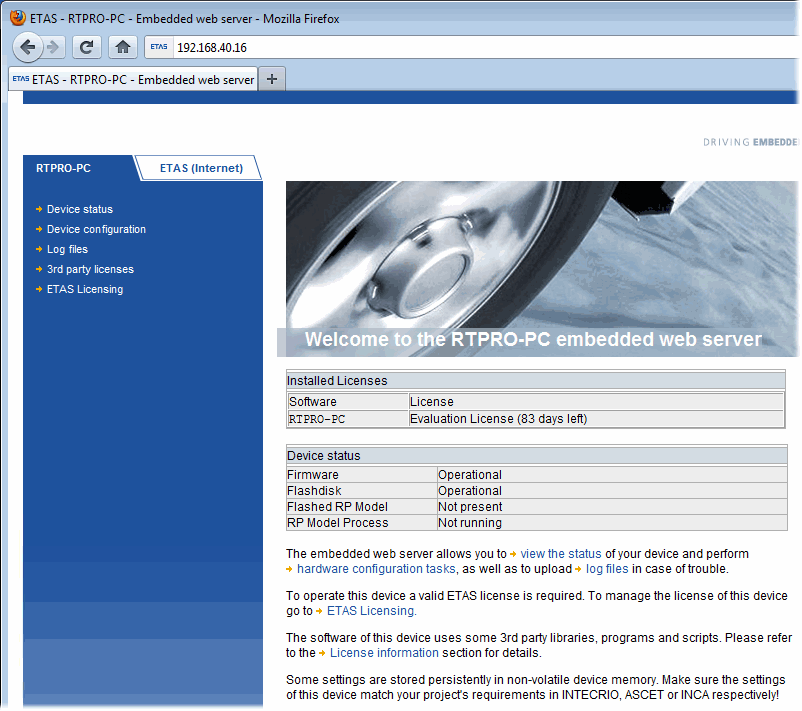Screen dimensions: 802x711
Task: Go to the browser Home page icon
Action: tap(123, 48)
